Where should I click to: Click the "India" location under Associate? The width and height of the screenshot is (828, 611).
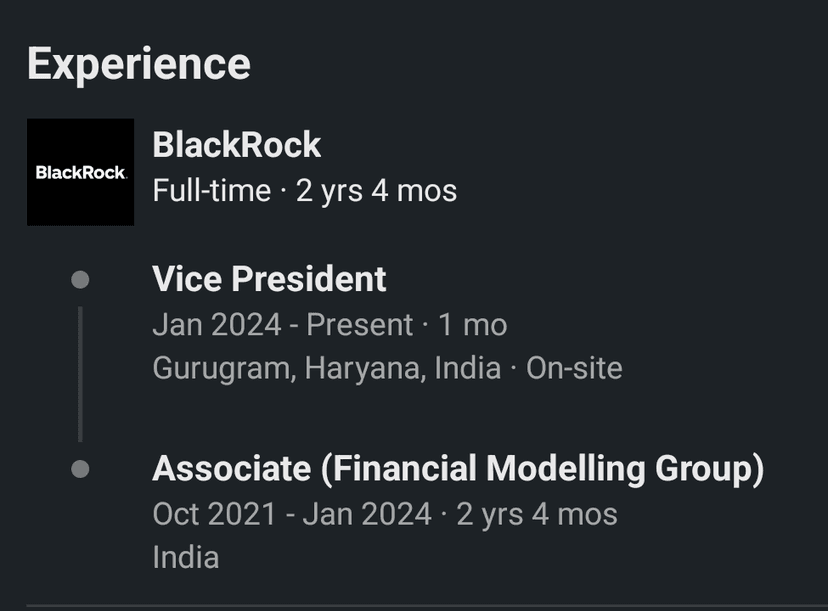(185, 557)
